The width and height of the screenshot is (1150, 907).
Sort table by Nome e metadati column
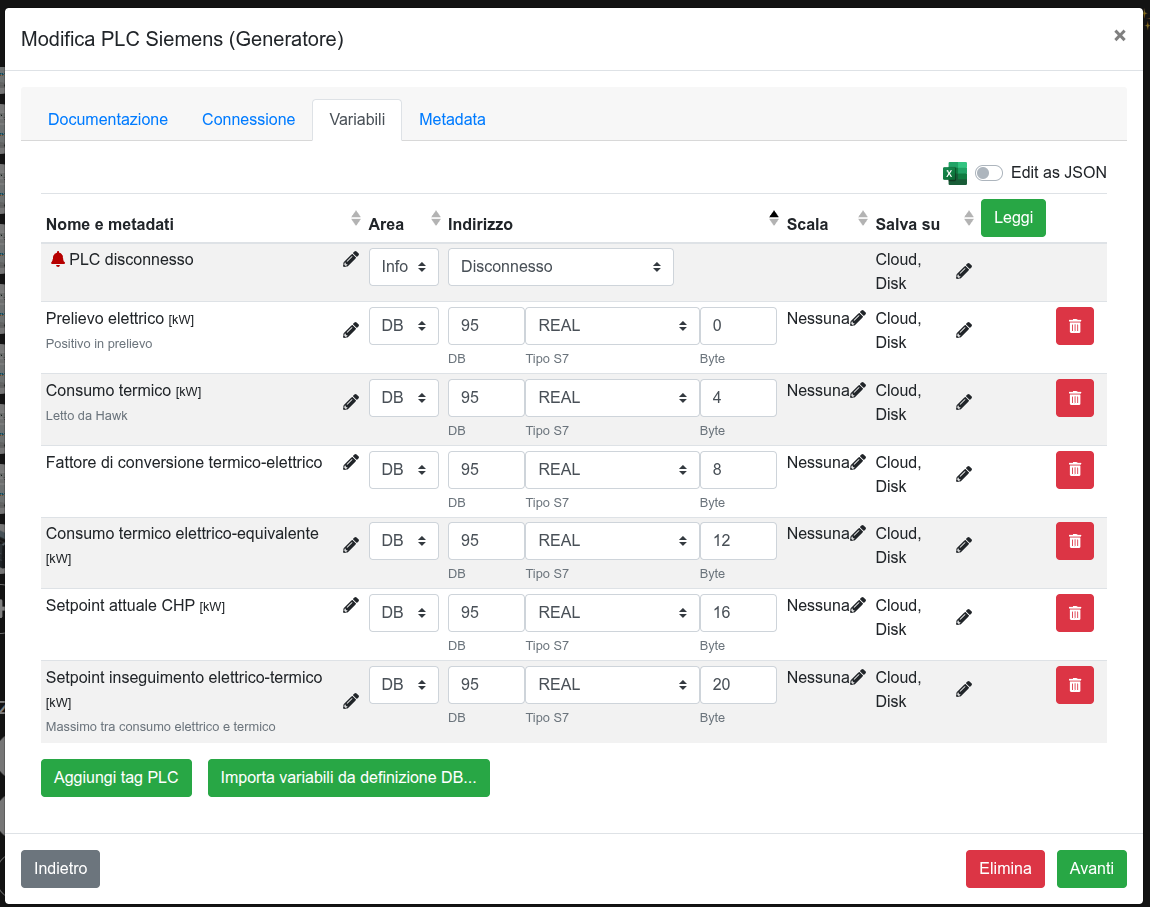pyautogui.click(x=355, y=219)
